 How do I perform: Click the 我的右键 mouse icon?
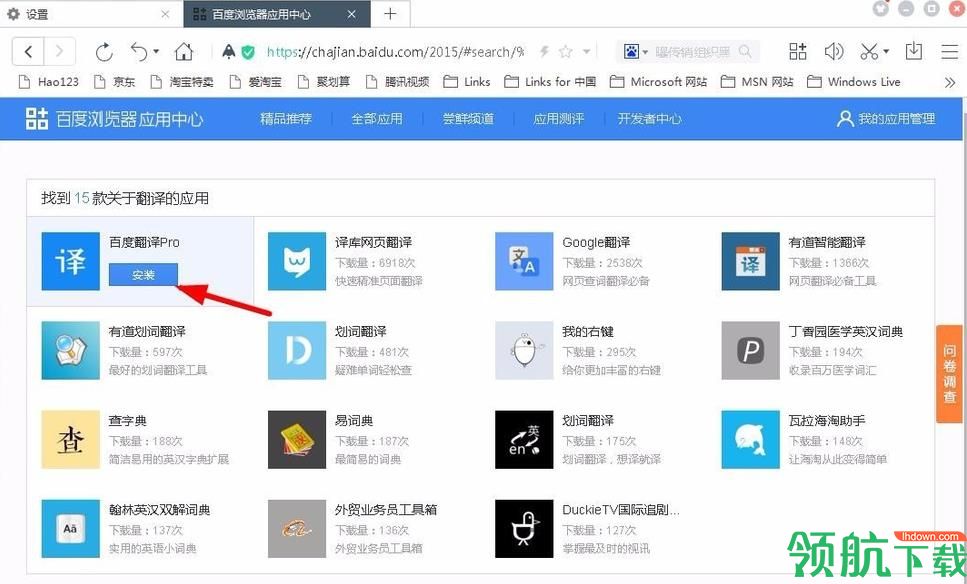click(x=524, y=350)
